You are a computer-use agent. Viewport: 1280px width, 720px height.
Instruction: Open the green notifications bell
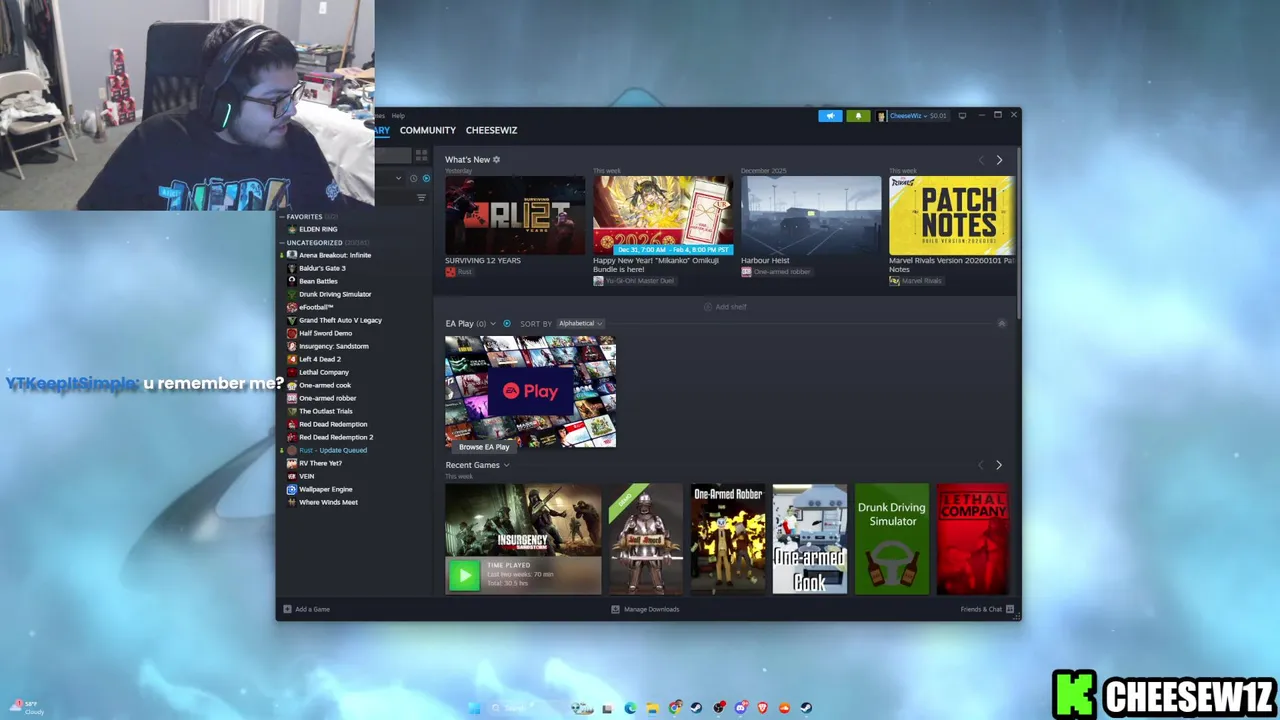pyautogui.click(x=858, y=116)
